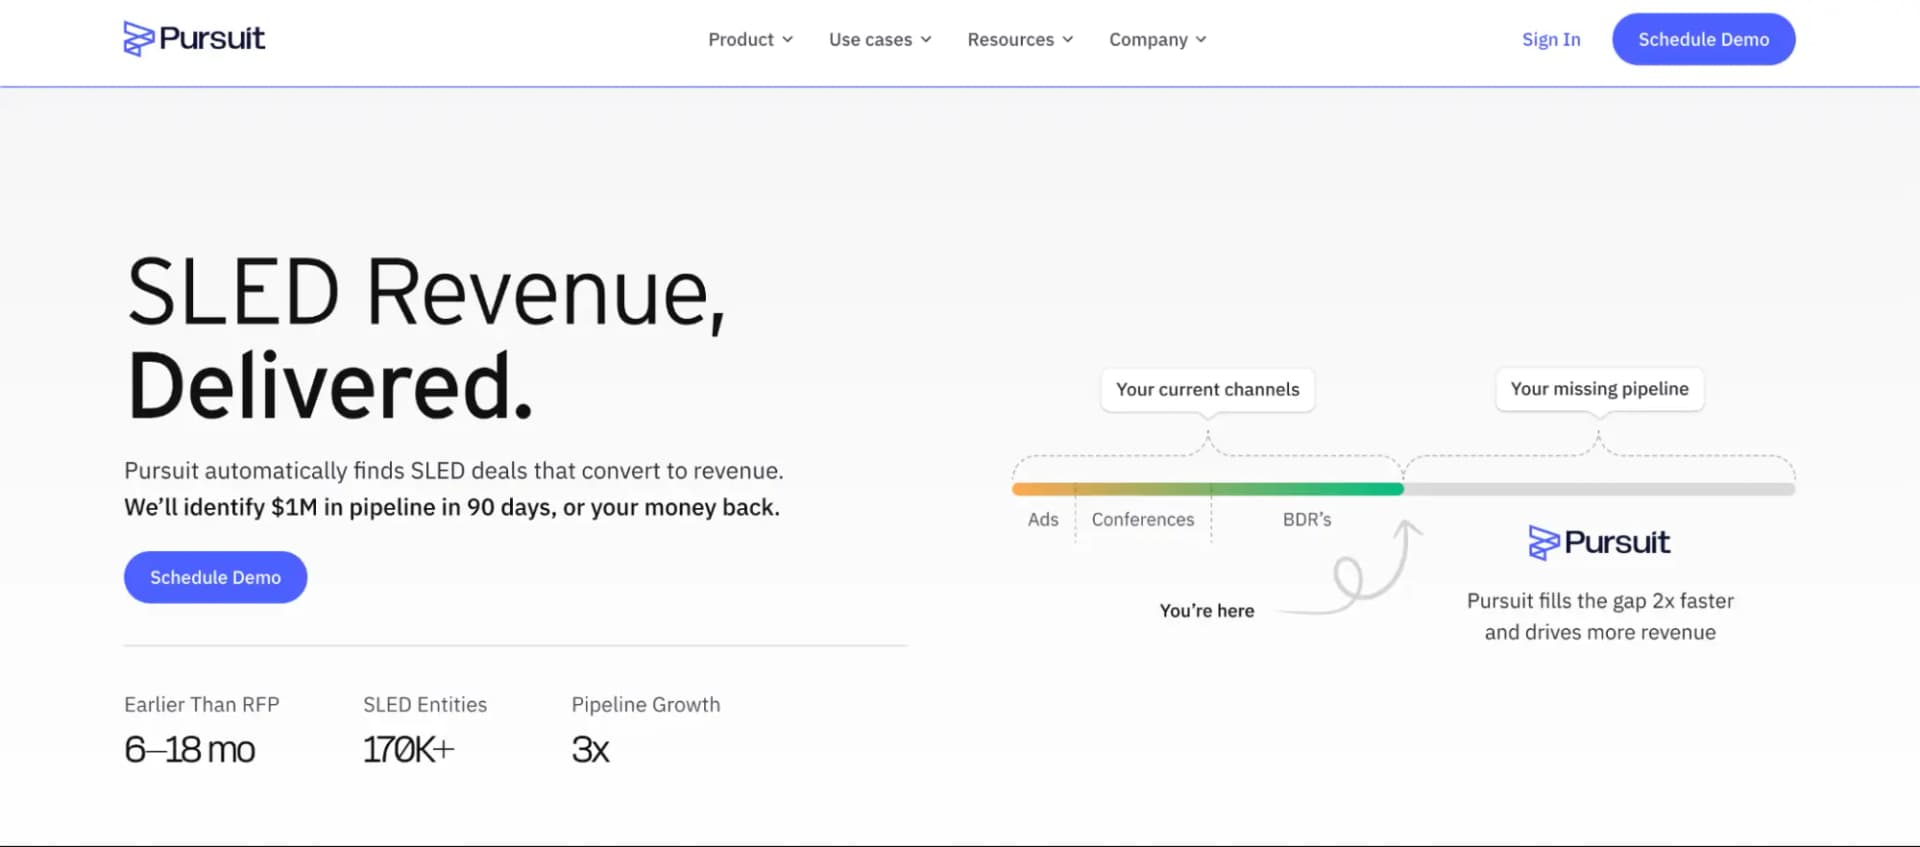
Task: Expand the Product chevron arrow
Action: point(788,40)
